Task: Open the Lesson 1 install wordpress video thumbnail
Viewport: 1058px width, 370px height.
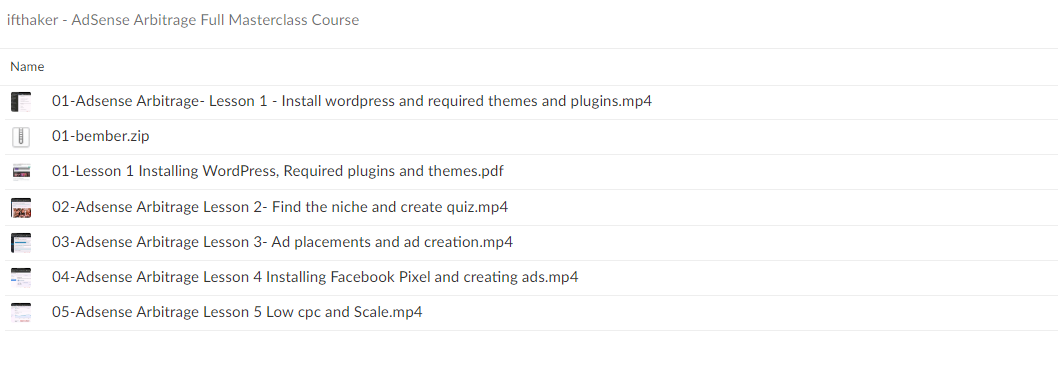Action: click(x=21, y=102)
